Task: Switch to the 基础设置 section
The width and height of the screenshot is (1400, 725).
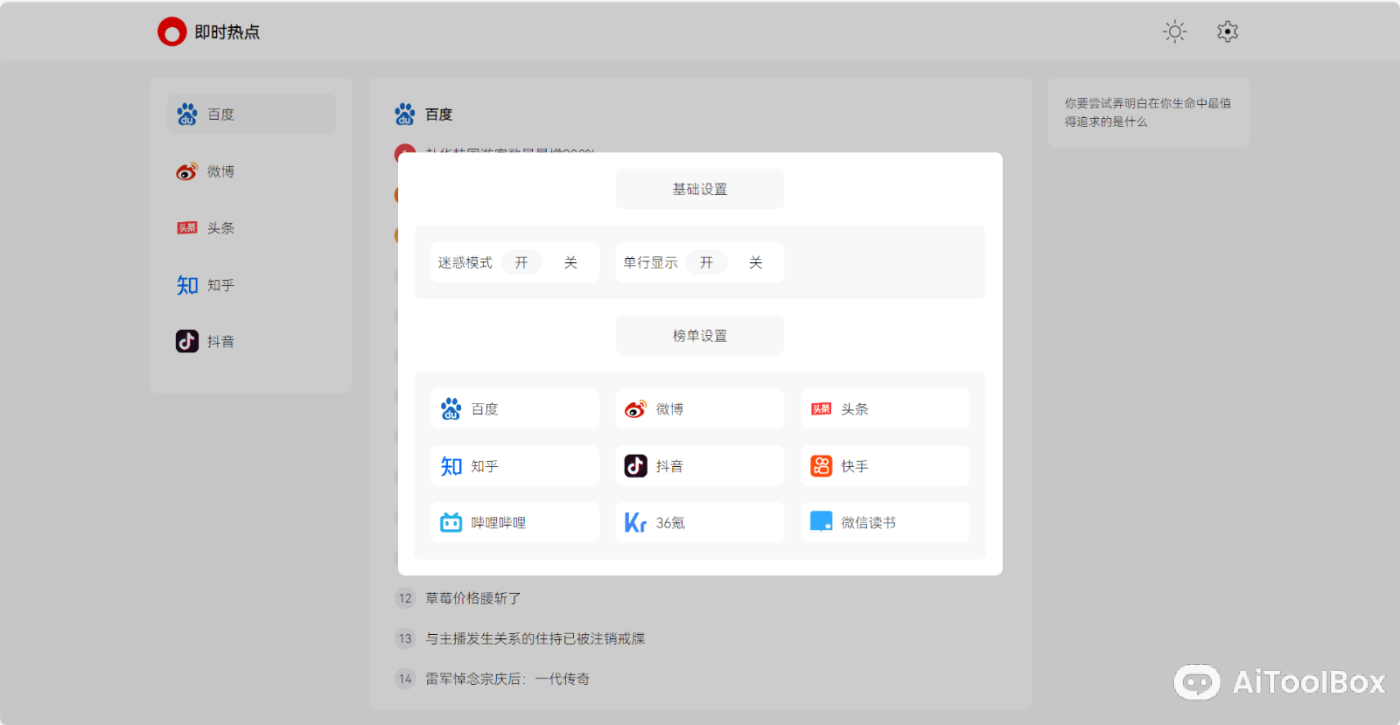Action: [x=699, y=188]
